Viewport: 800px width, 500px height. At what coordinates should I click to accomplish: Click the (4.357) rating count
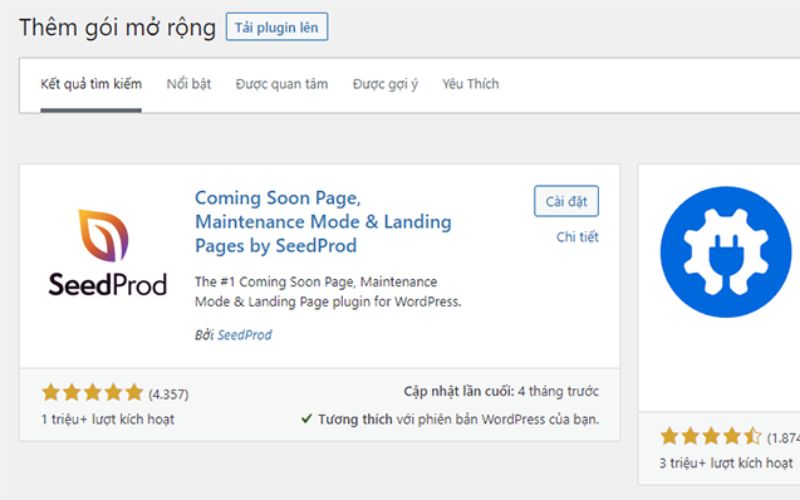pyautogui.click(x=168, y=394)
